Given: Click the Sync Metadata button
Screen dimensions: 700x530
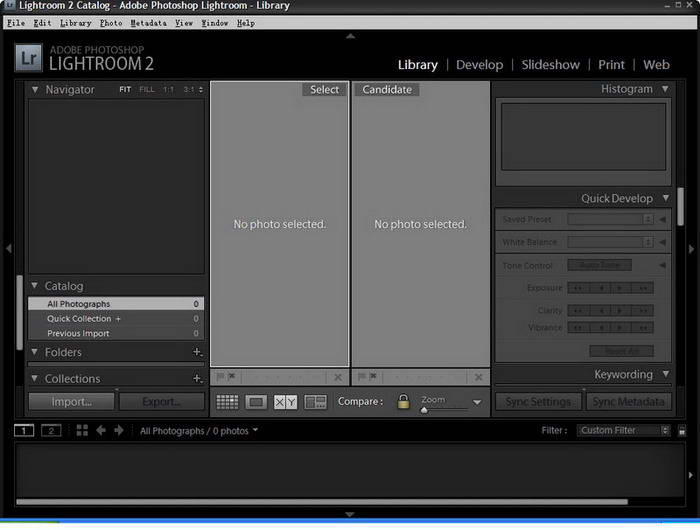Looking at the screenshot, I should (629, 401).
